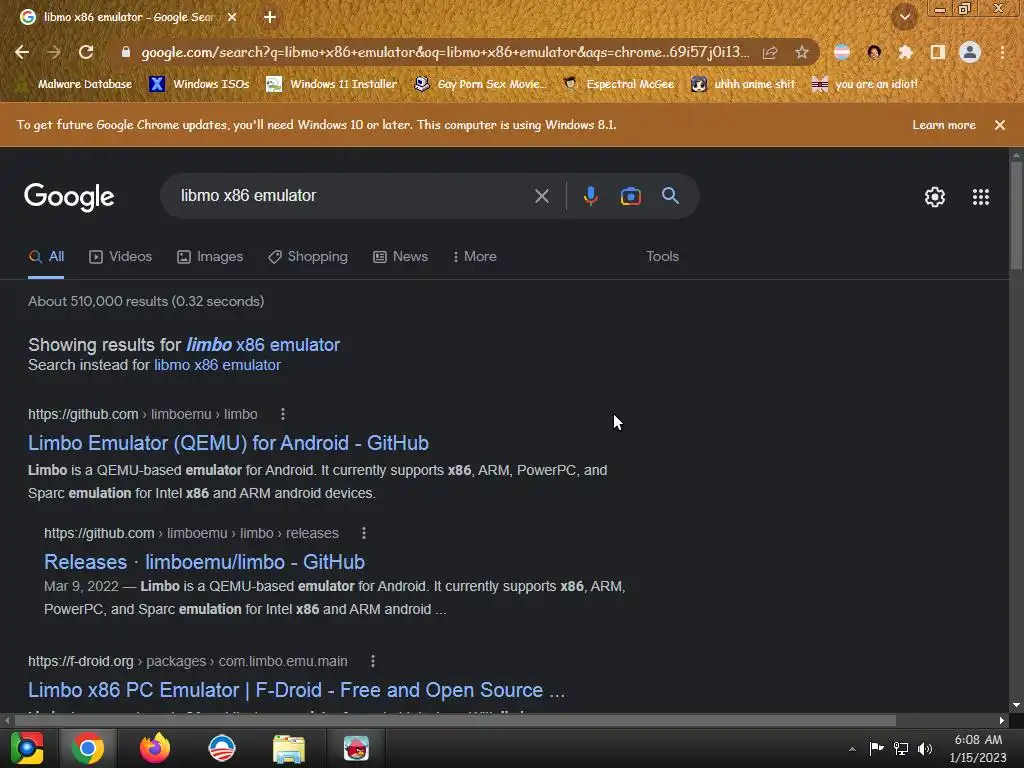Click the taskbar clock showing 6:08 AM
The height and width of the screenshot is (768, 1024).
pos(978,748)
